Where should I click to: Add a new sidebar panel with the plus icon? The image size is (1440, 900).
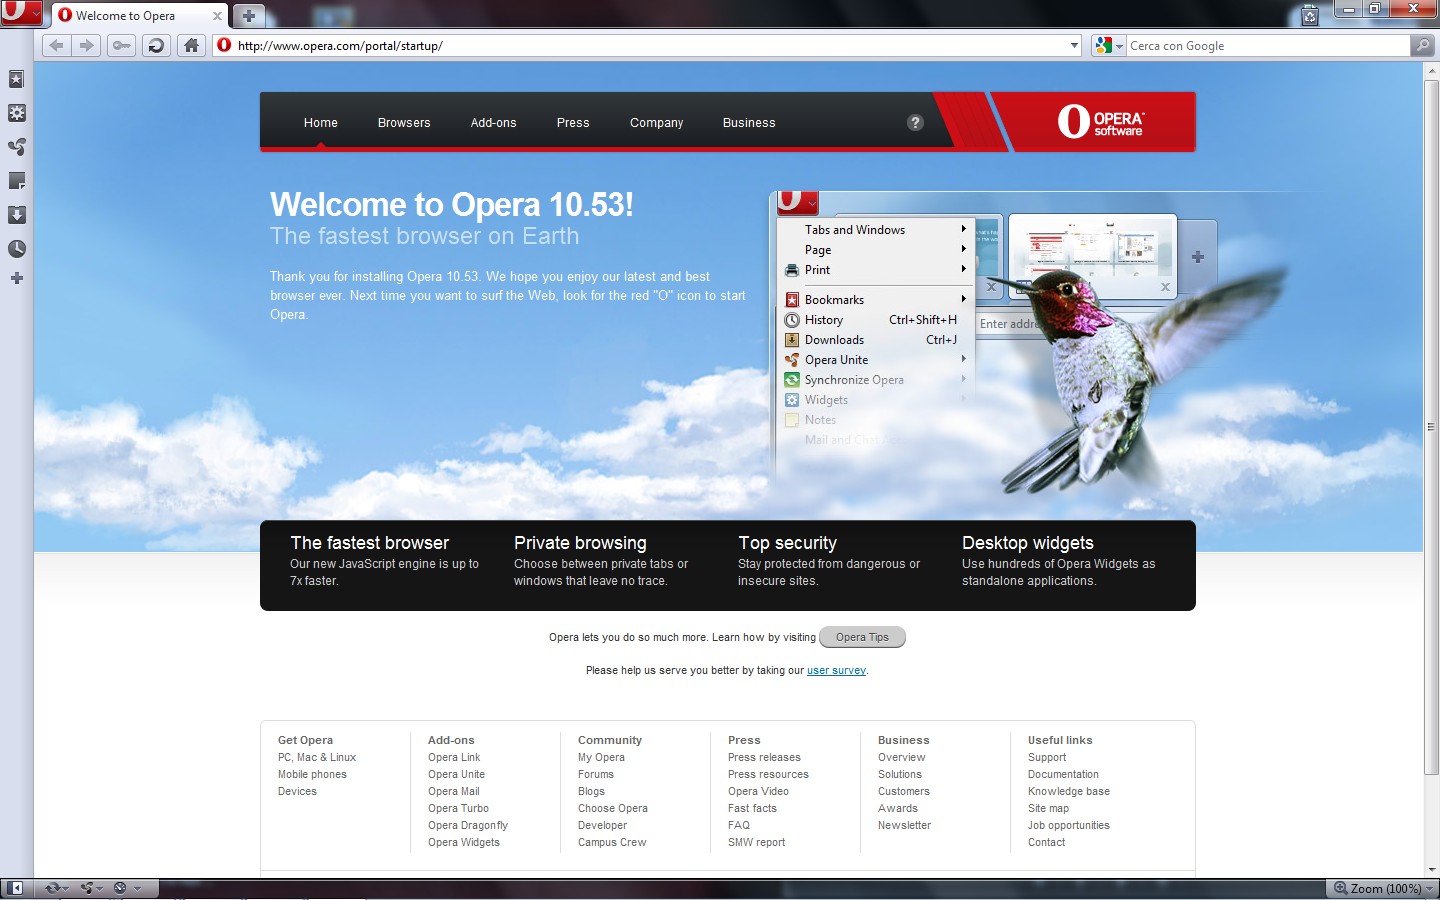(17, 279)
